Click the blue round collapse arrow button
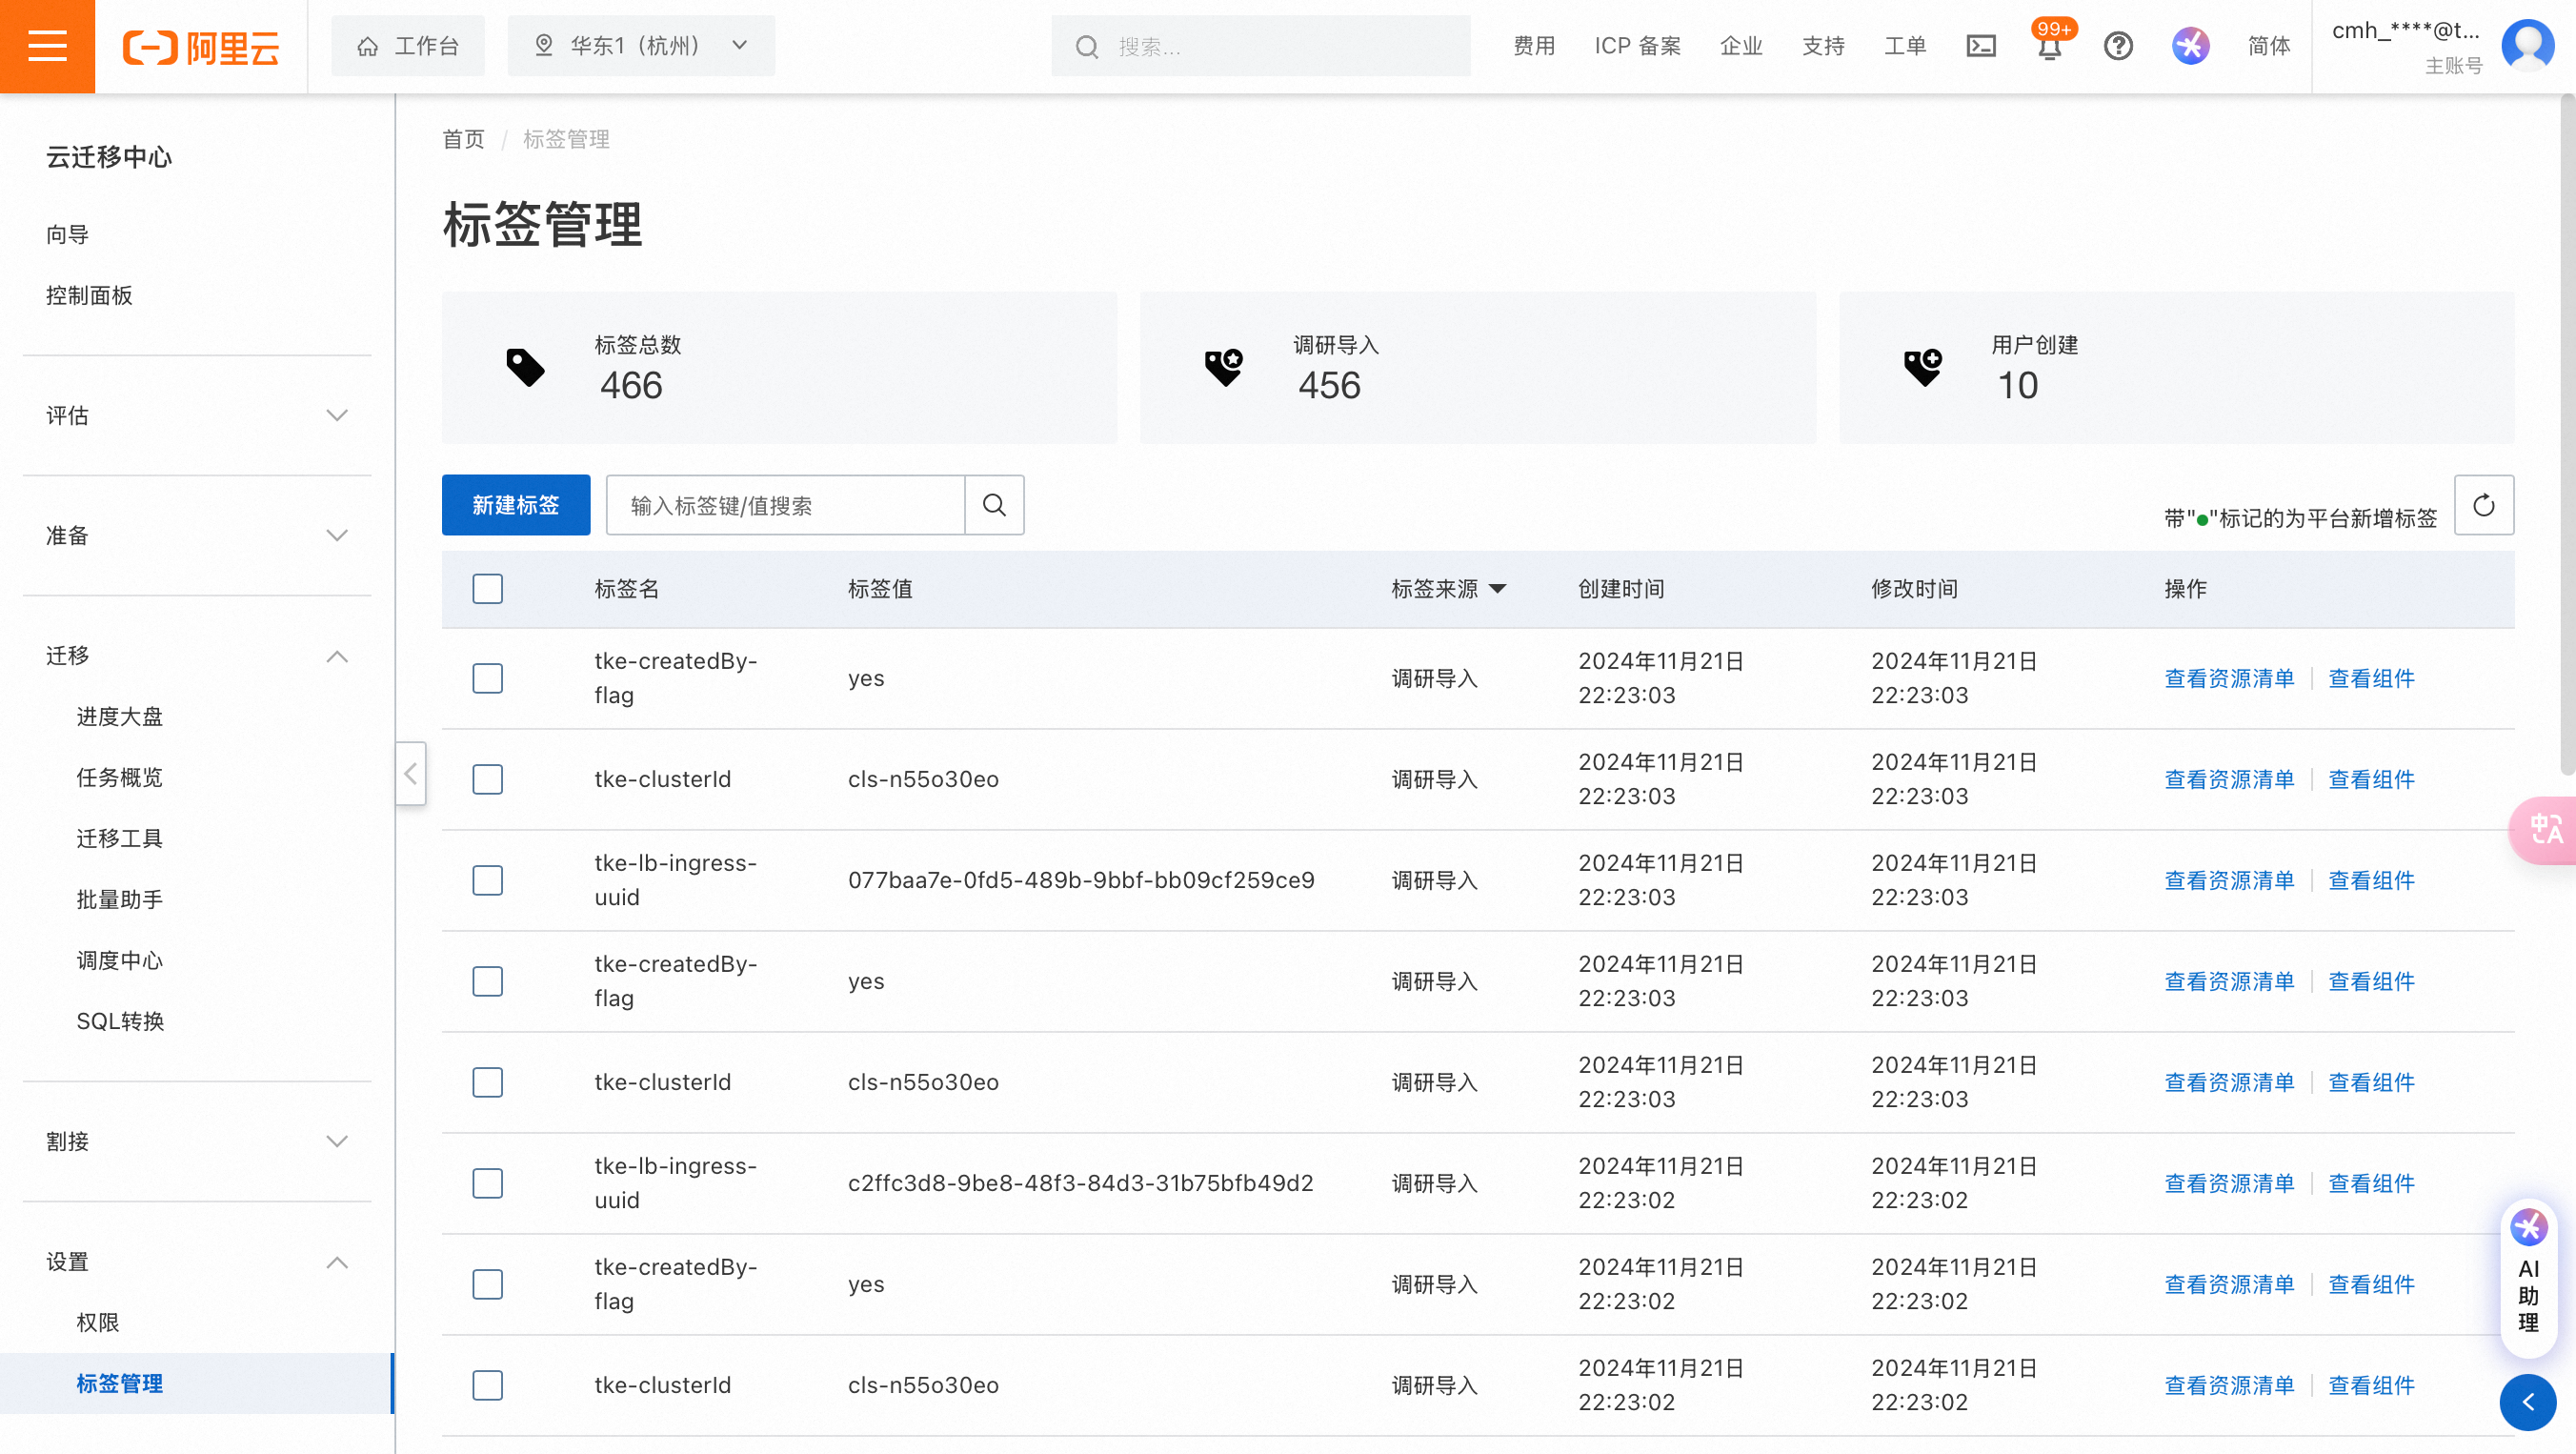The height and width of the screenshot is (1454, 2576). click(2527, 1403)
